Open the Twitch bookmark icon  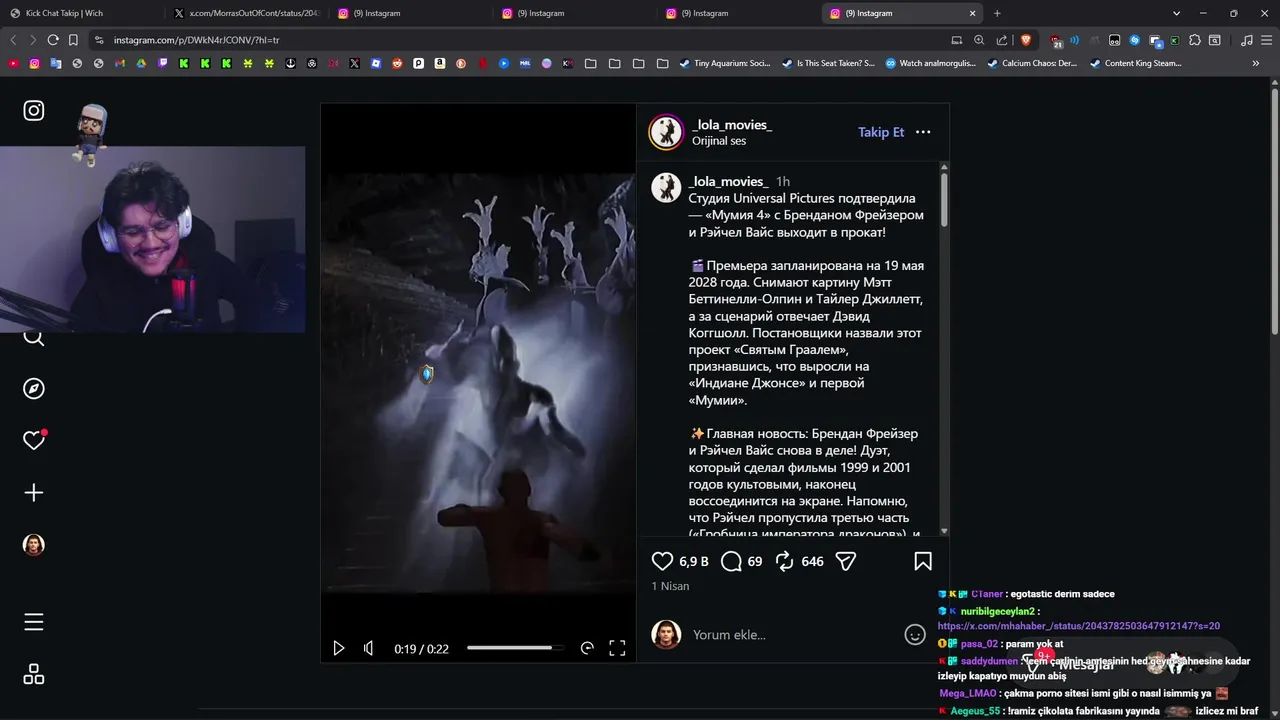163,63
